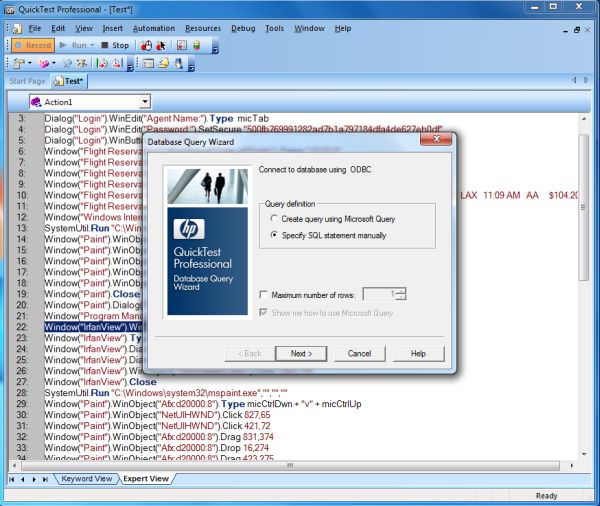
Task: Click the scroll-down arrow of the editor
Action: [x=584, y=454]
